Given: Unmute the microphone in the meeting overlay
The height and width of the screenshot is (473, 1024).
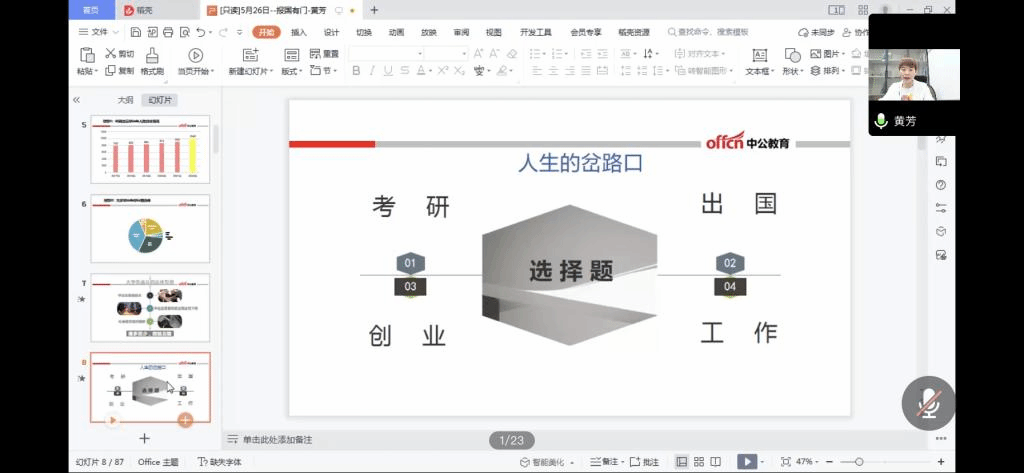Looking at the screenshot, I should 929,403.
